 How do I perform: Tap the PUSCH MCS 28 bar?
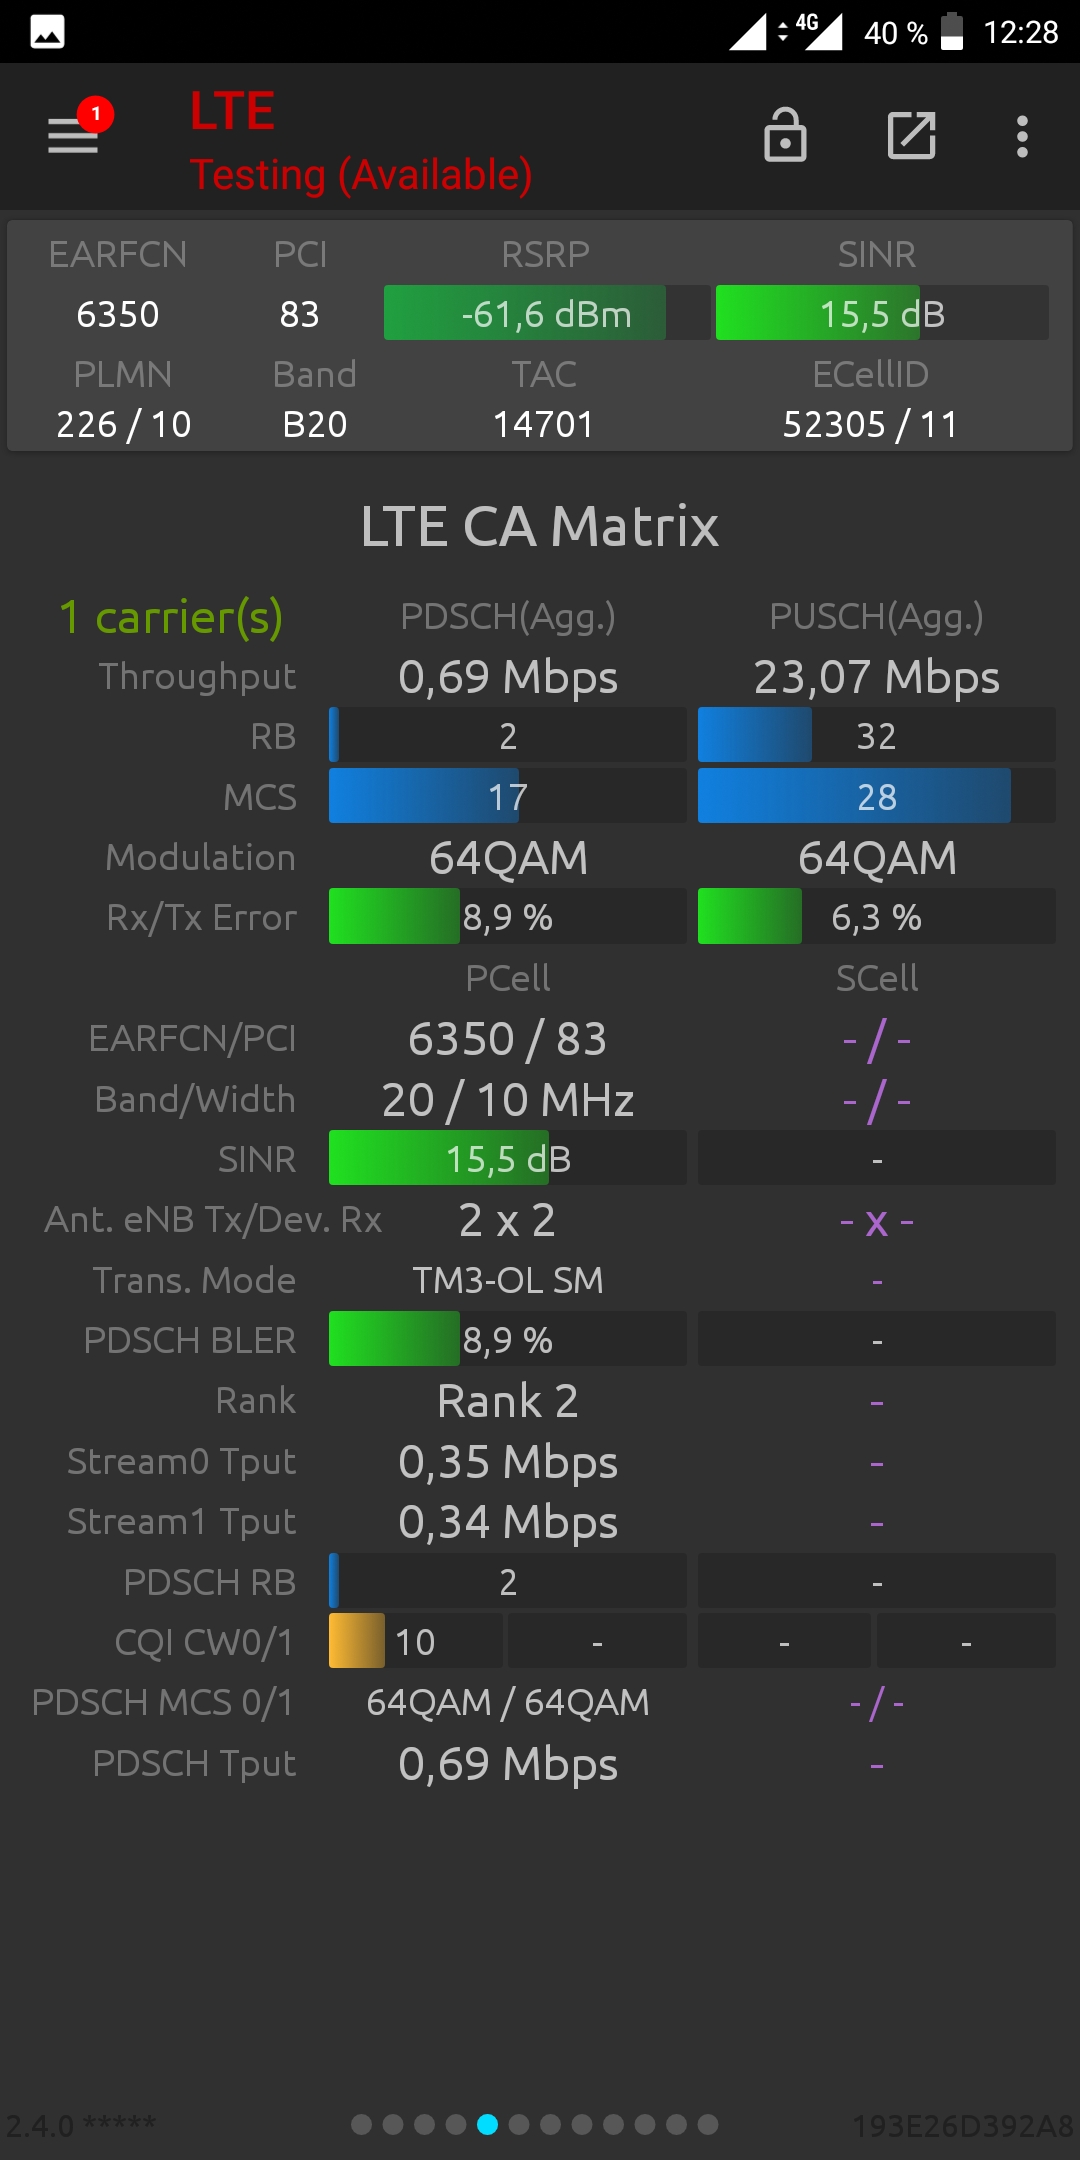tap(877, 796)
